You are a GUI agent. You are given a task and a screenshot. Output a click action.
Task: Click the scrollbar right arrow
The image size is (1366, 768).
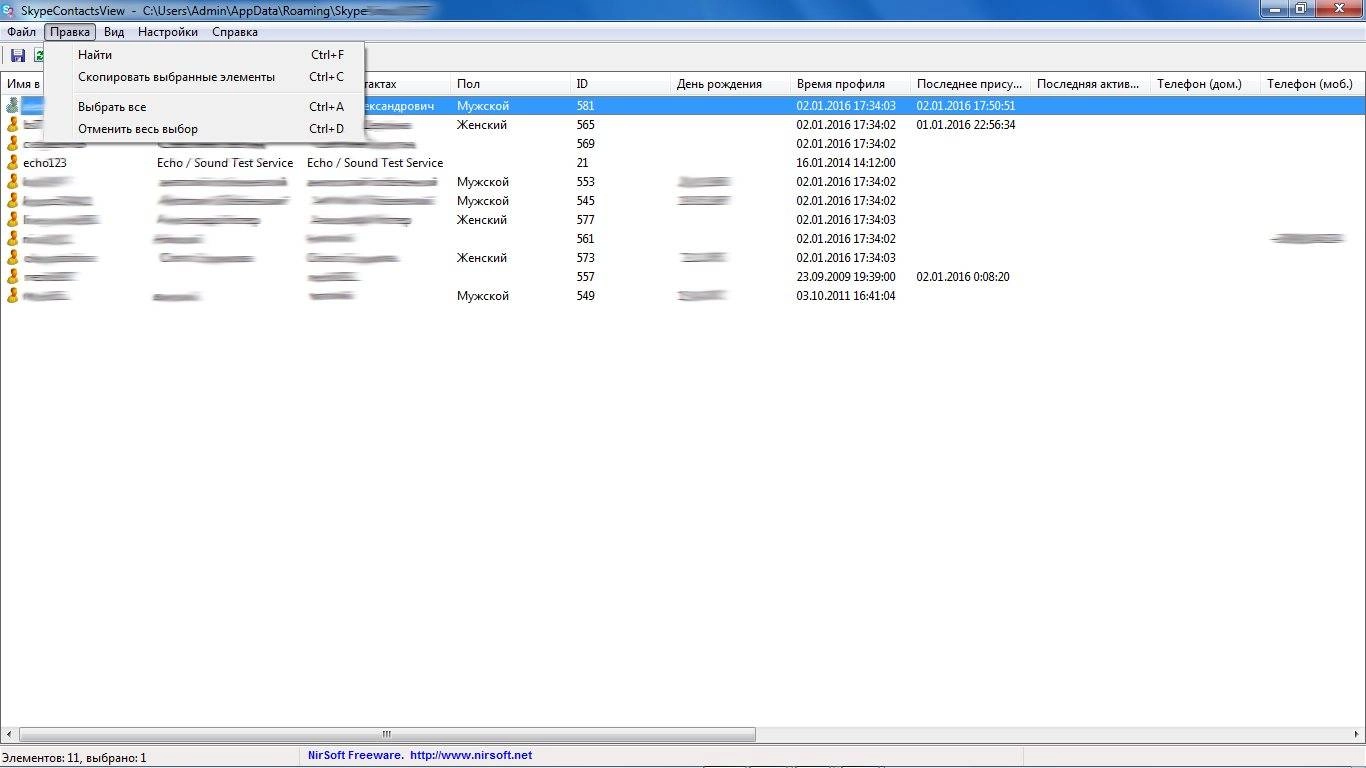pos(1357,734)
